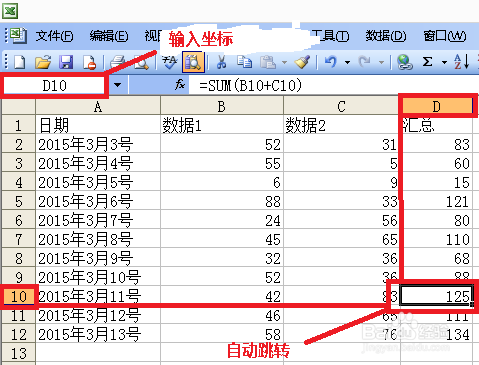Click the Select All corner box

(18, 106)
